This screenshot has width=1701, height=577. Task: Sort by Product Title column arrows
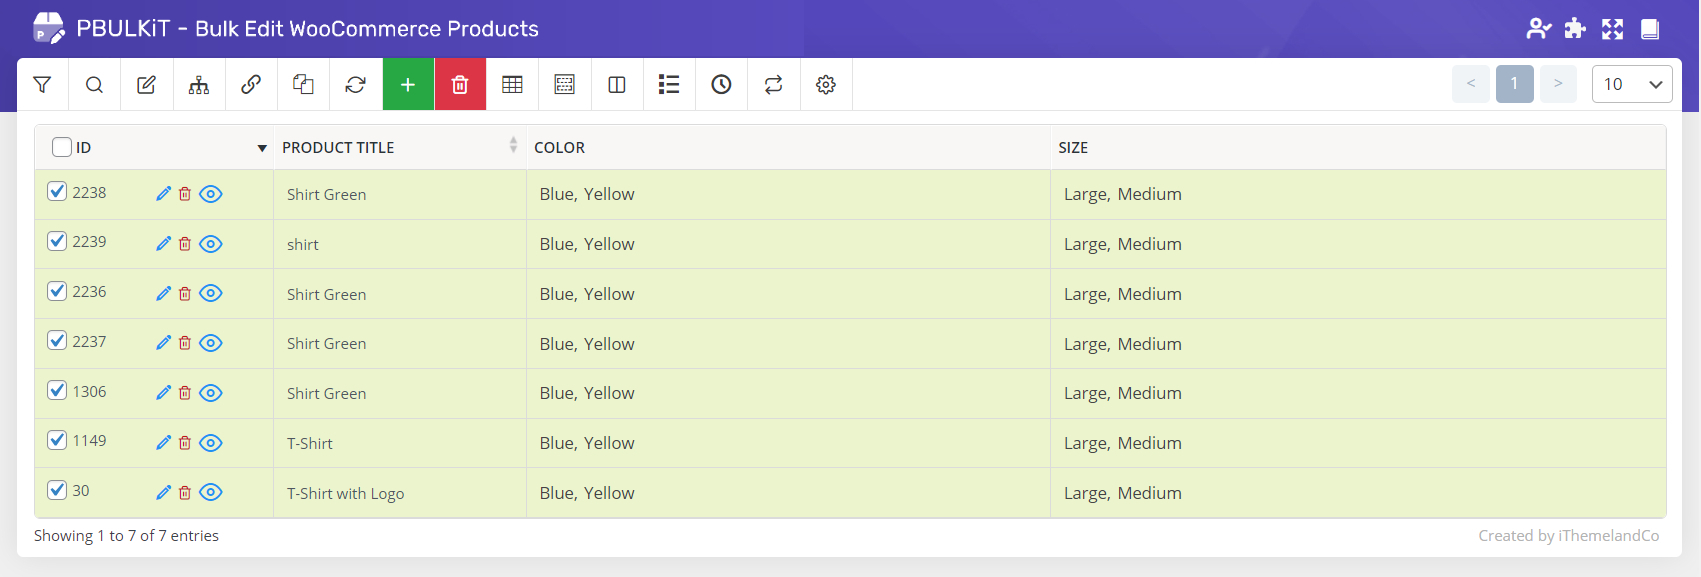513,146
